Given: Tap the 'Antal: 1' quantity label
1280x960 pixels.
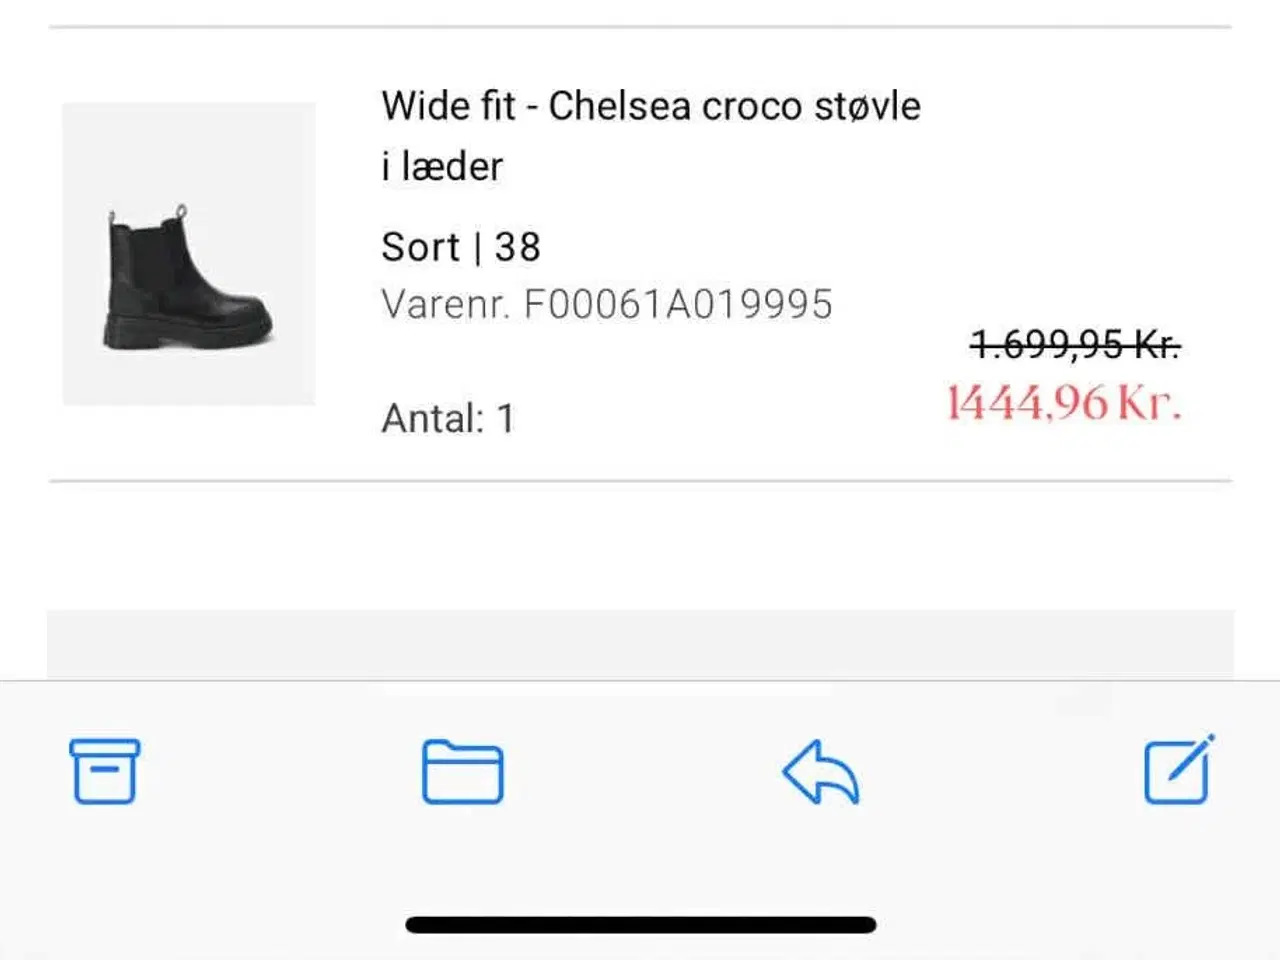Looking at the screenshot, I should pyautogui.click(x=448, y=418).
